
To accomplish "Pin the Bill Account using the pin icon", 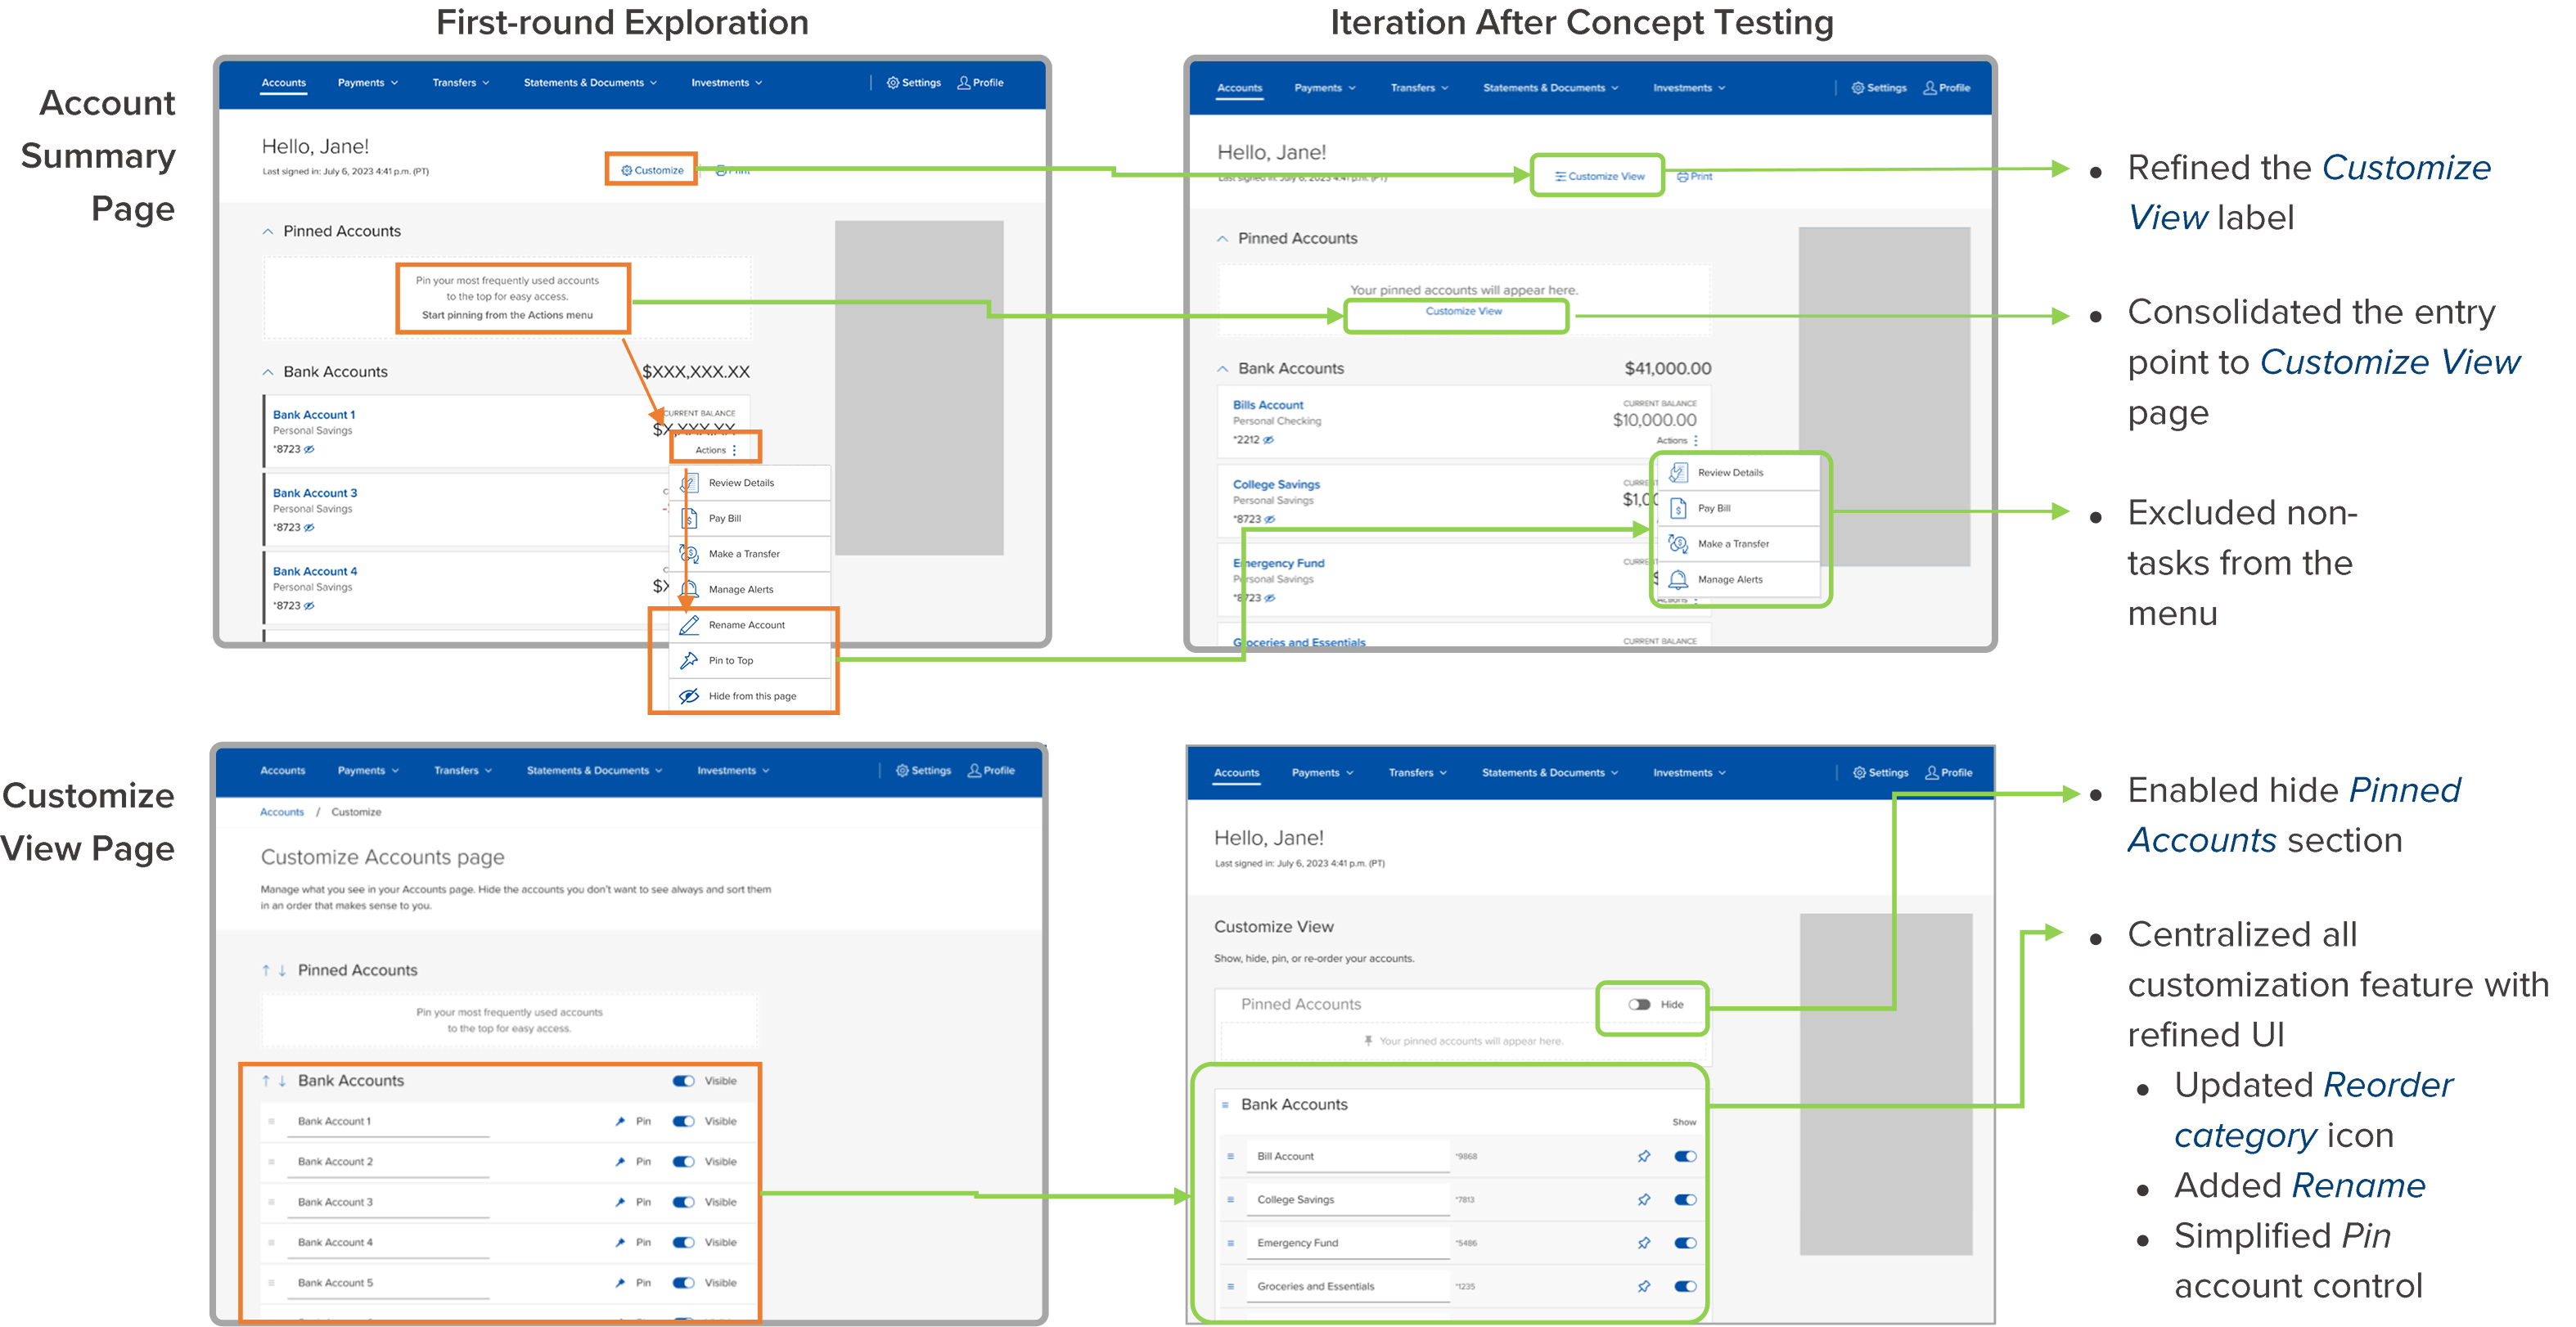I will point(1644,1156).
